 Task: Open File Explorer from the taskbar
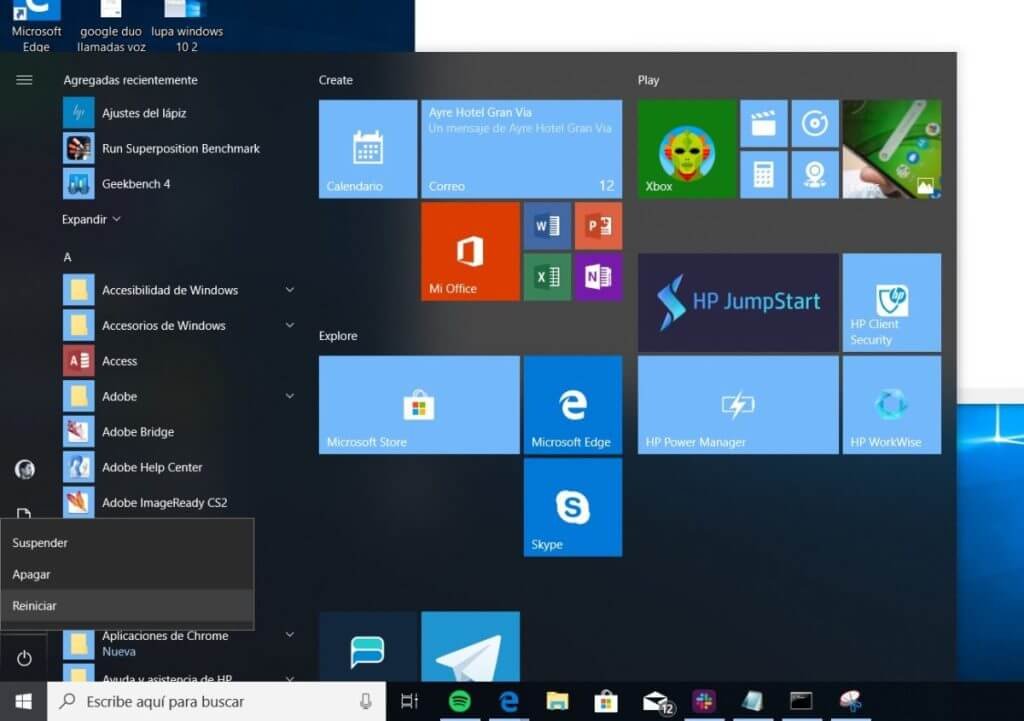(557, 701)
